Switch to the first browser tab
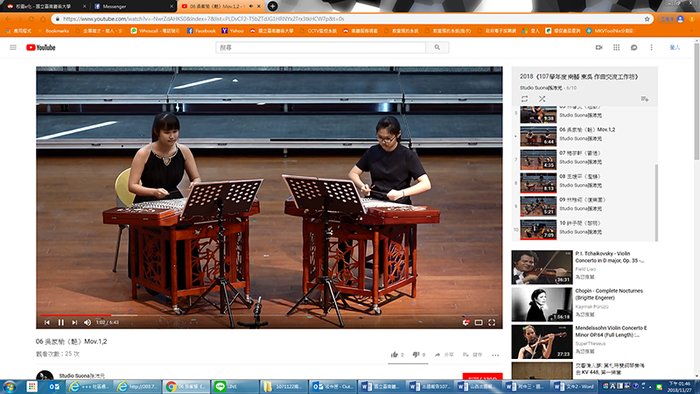700x394 pixels. 45,6
